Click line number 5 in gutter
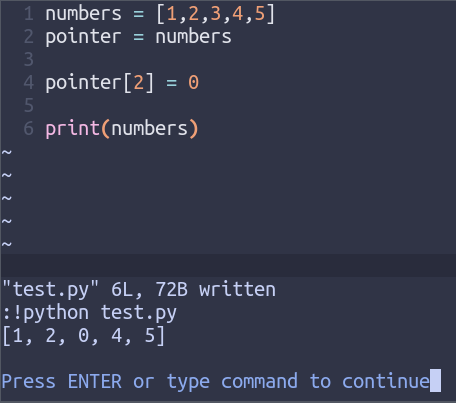 tap(29, 105)
